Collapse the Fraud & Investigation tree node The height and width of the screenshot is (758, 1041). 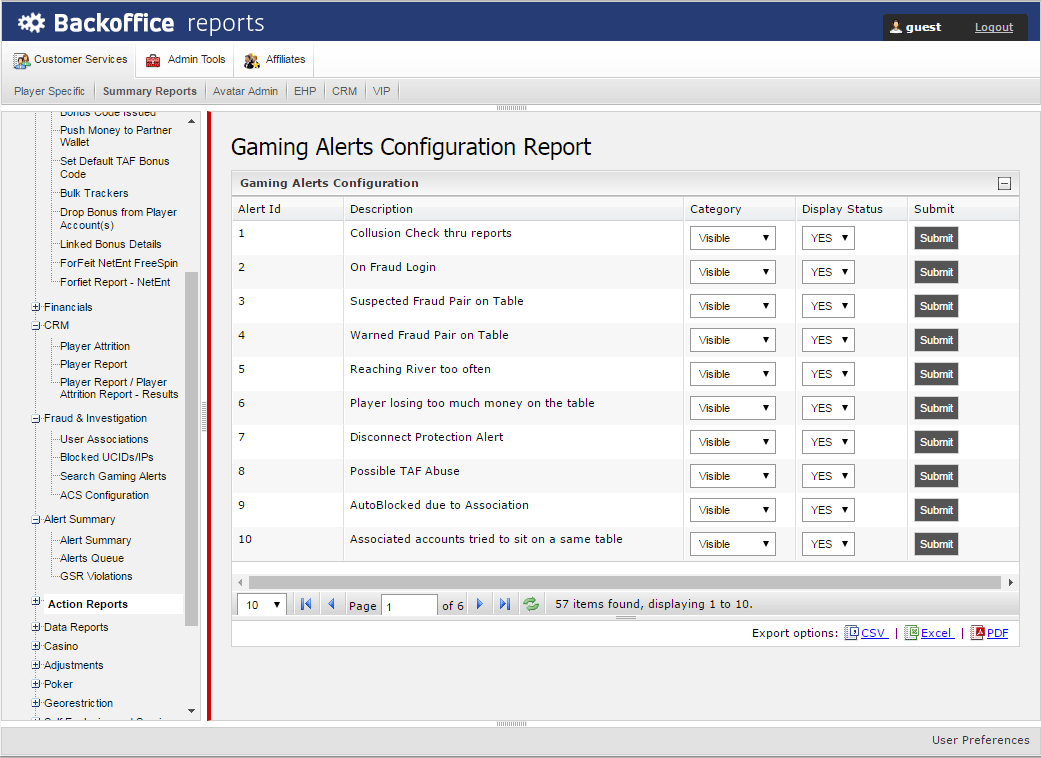pos(37,418)
